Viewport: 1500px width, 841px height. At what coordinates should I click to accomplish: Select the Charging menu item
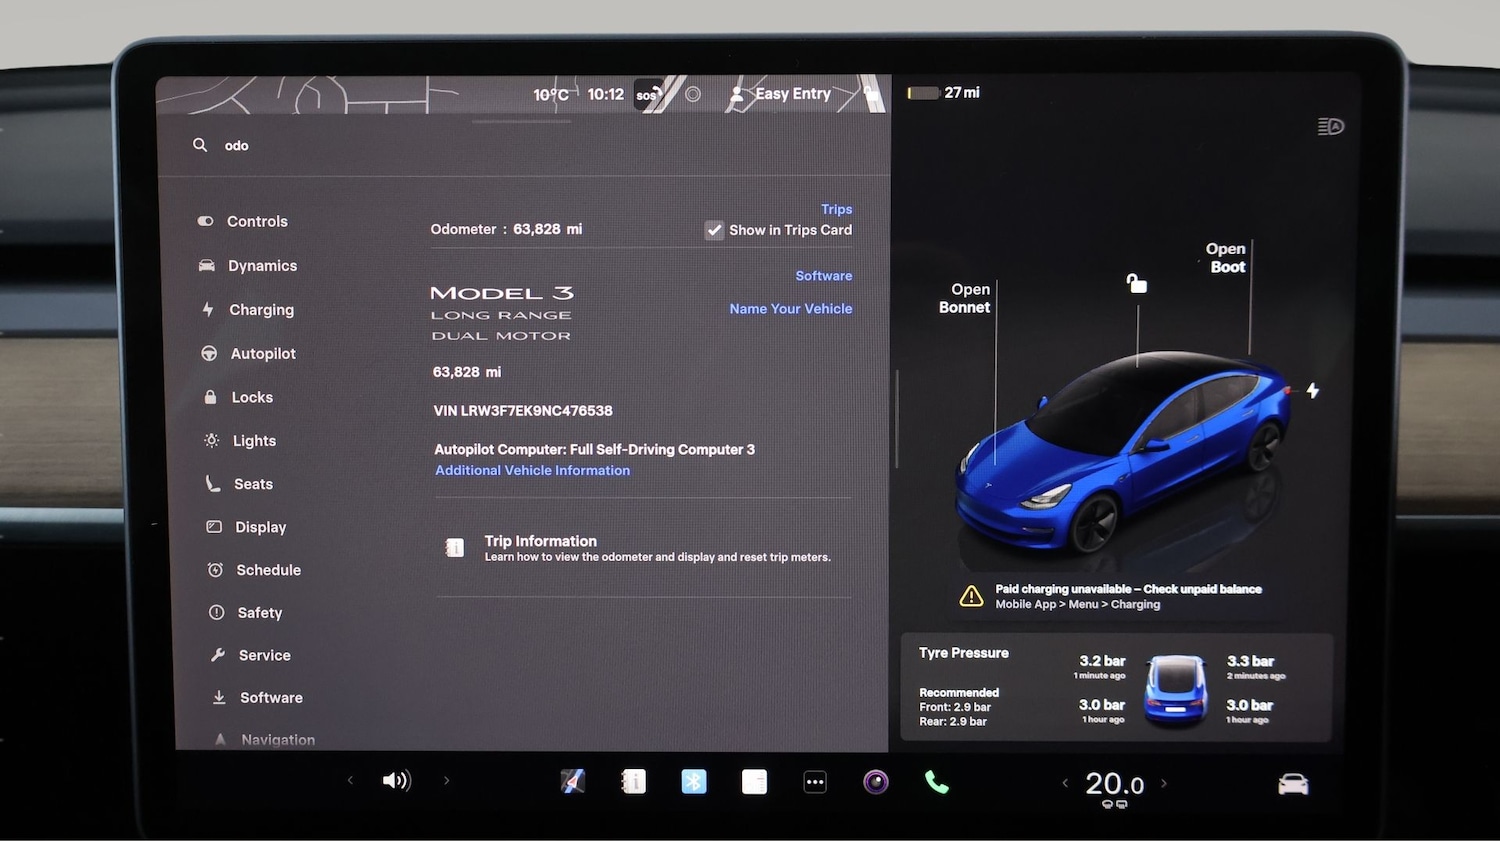click(260, 310)
